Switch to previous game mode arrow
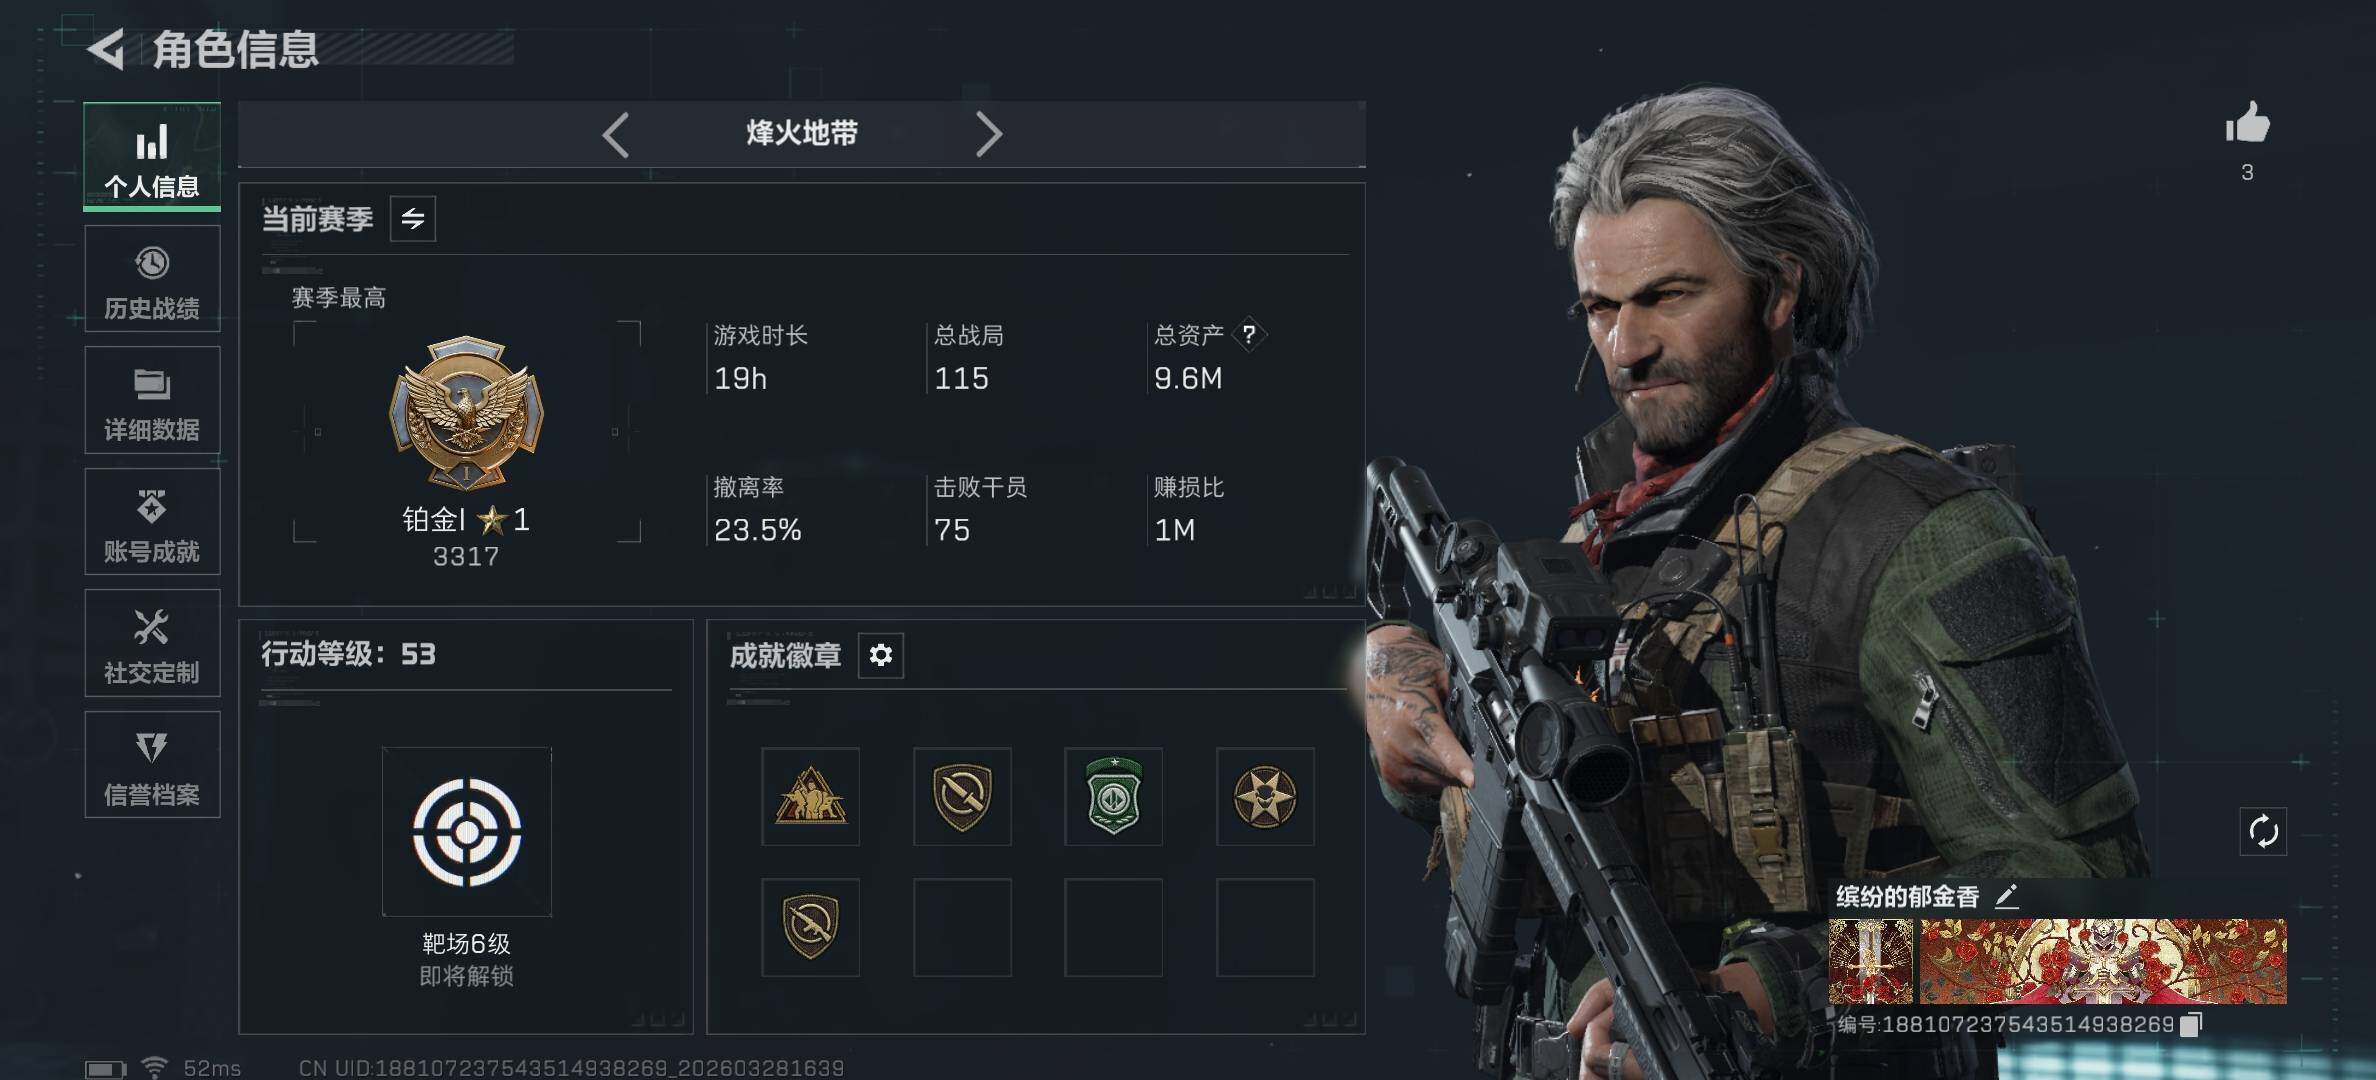The height and width of the screenshot is (1080, 2376). [x=616, y=134]
